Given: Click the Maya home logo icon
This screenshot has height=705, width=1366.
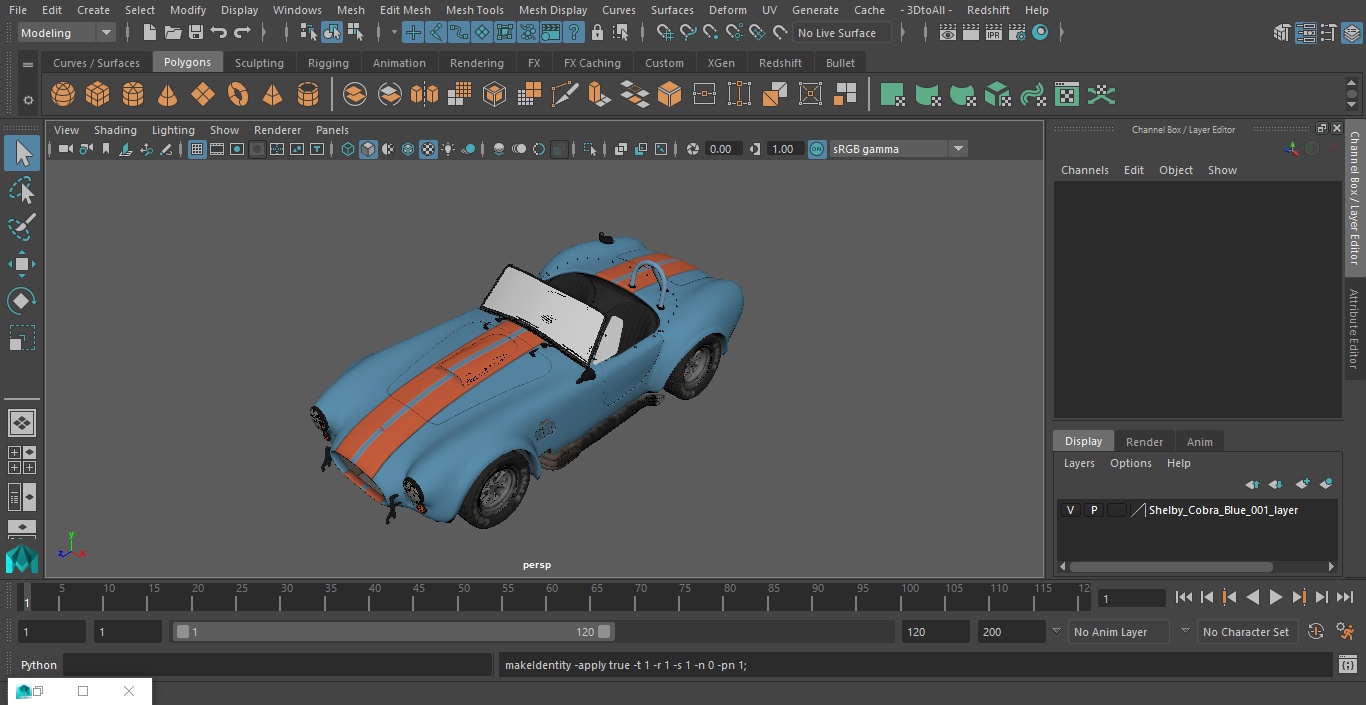Looking at the screenshot, I should pos(22,558).
